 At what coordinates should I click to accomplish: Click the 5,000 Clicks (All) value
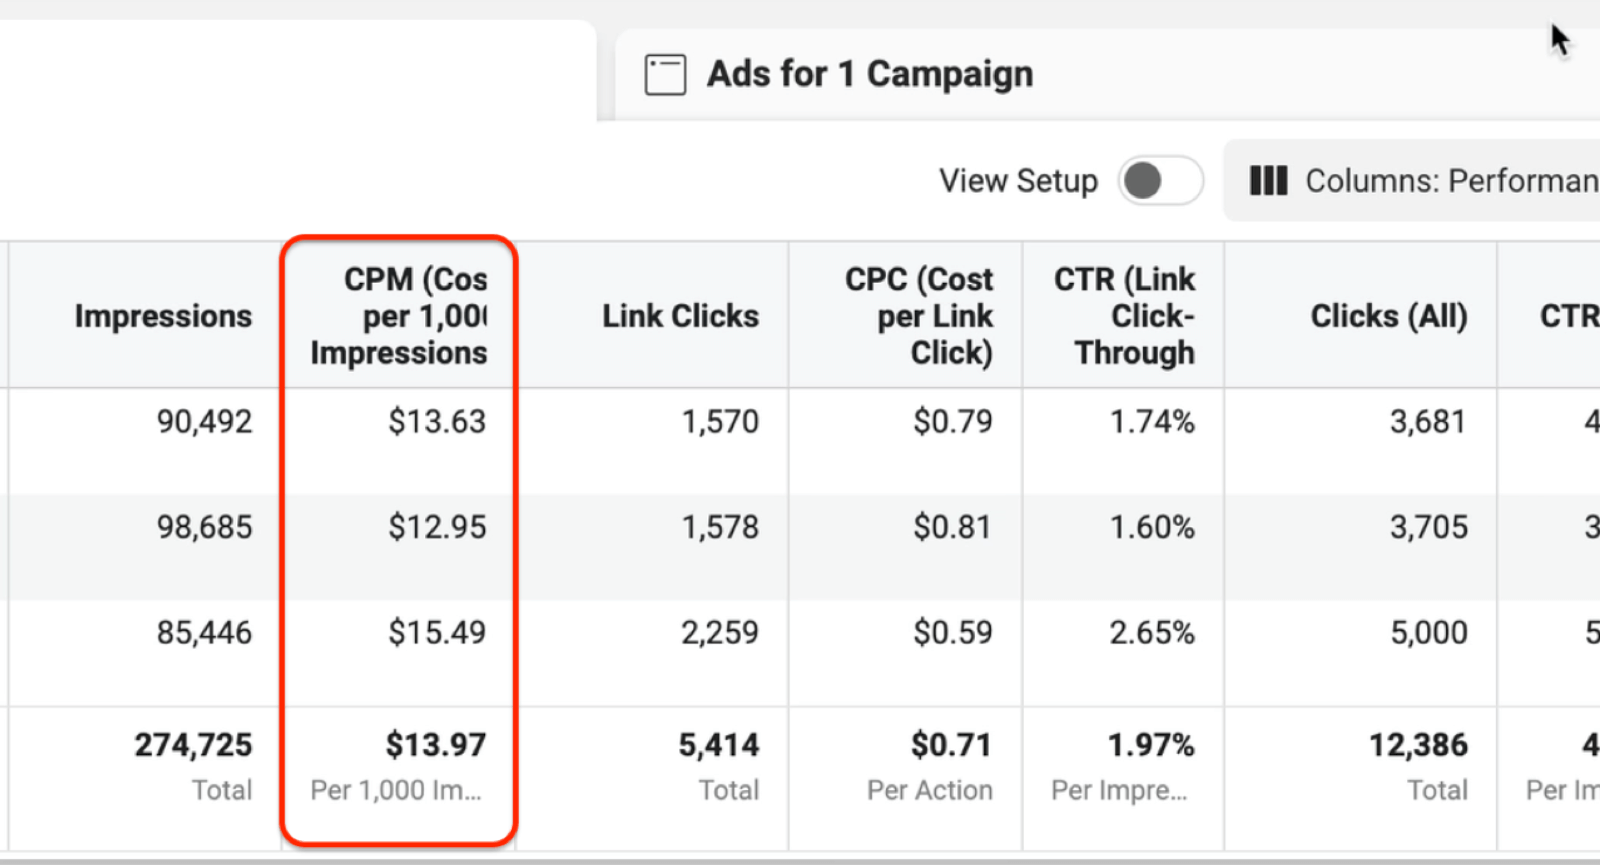click(1428, 633)
